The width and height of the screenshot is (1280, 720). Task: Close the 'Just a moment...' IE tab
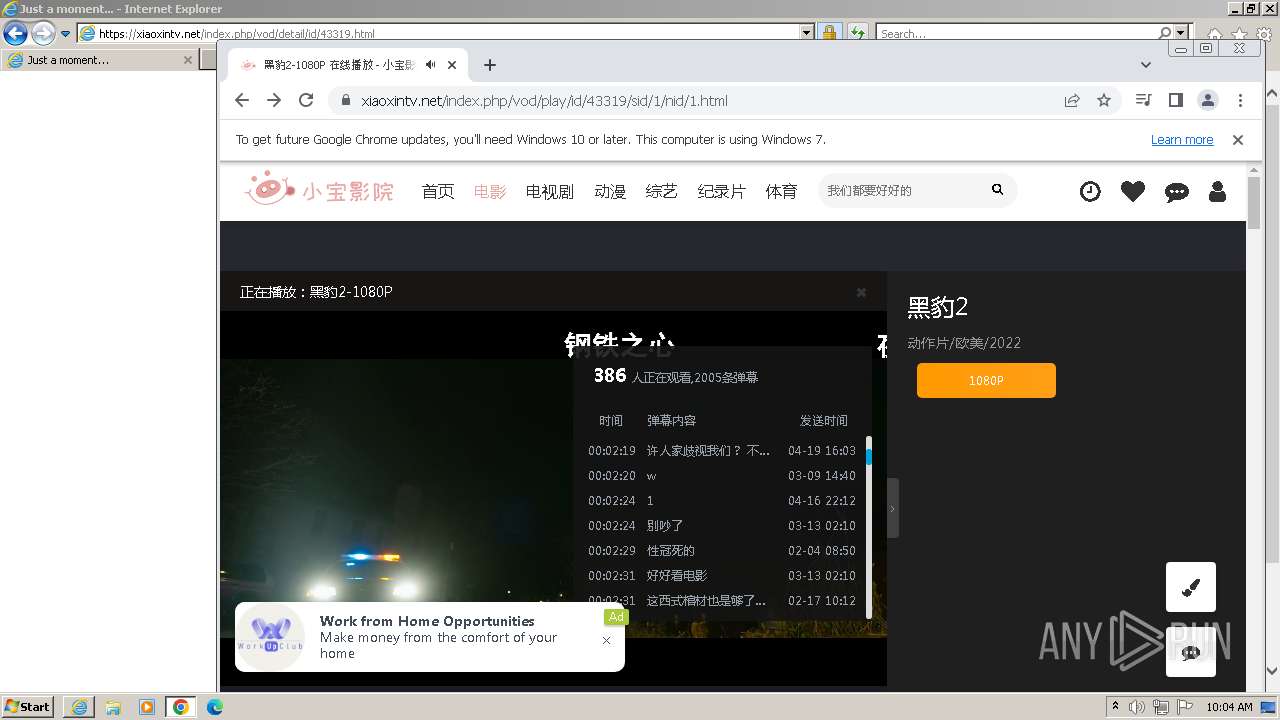pos(187,60)
